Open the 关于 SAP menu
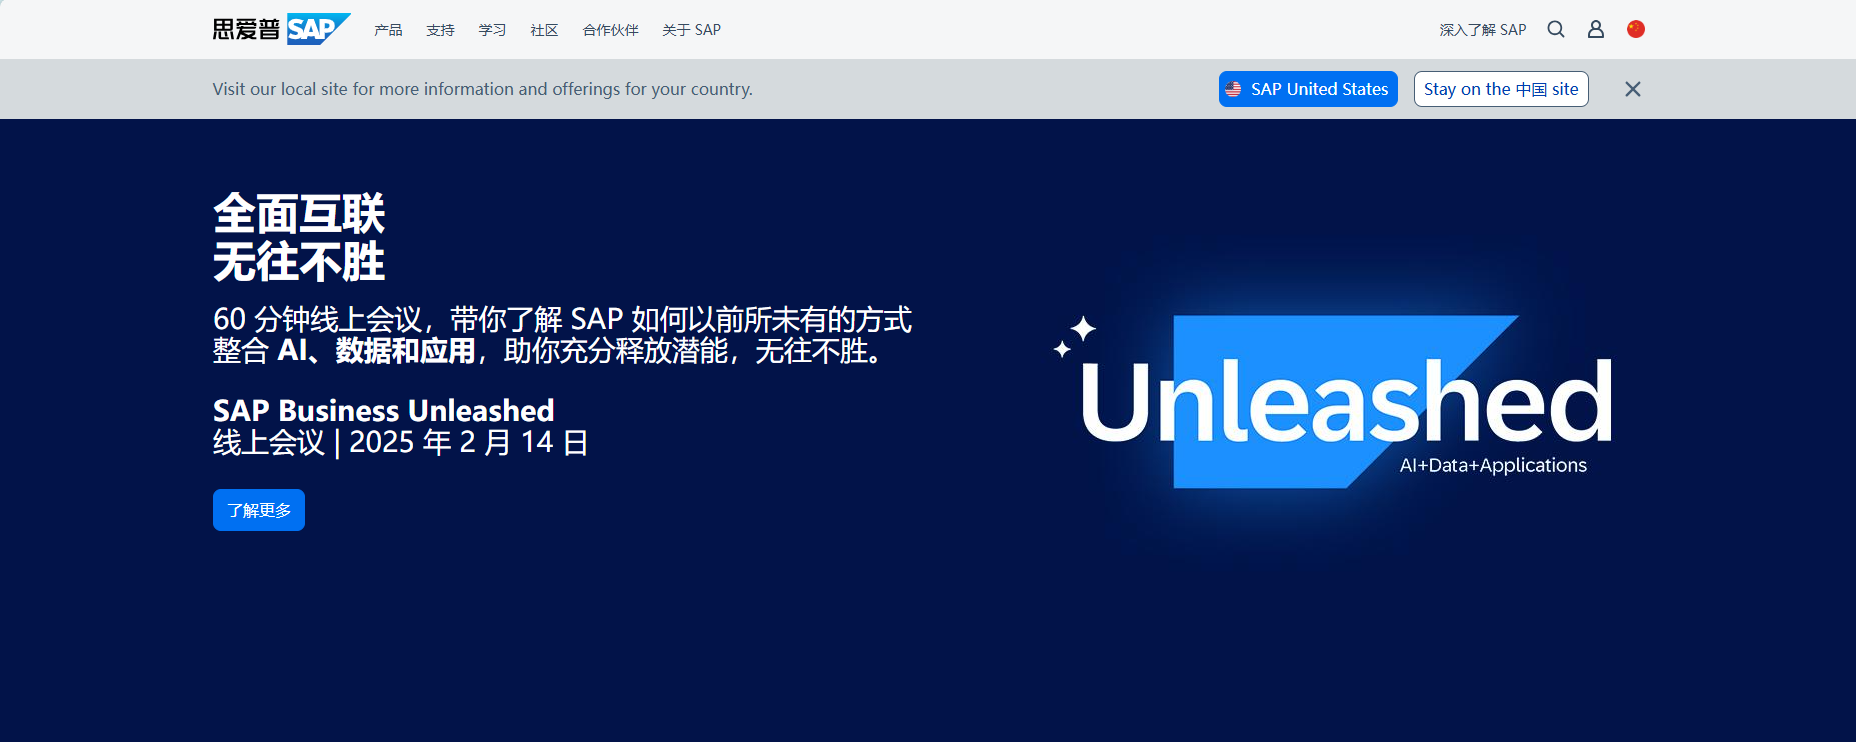1856x742 pixels. (x=691, y=30)
